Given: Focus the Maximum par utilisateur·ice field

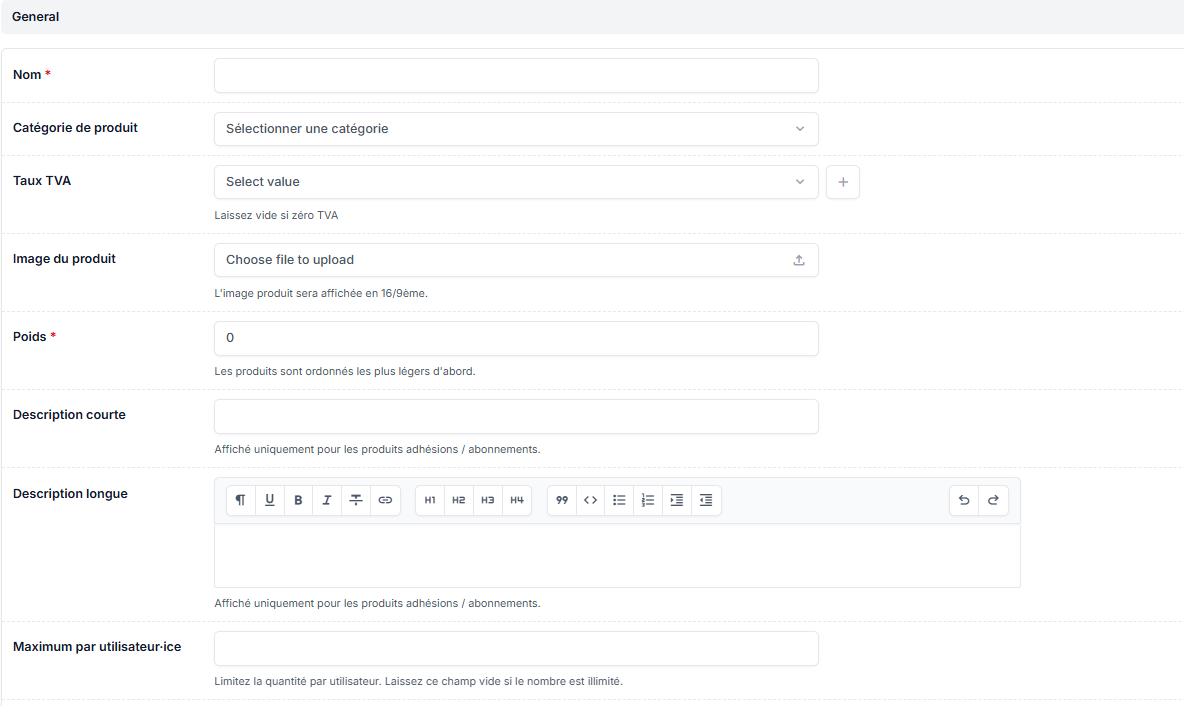Looking at the screenshot, I should (x=516, y=648).
